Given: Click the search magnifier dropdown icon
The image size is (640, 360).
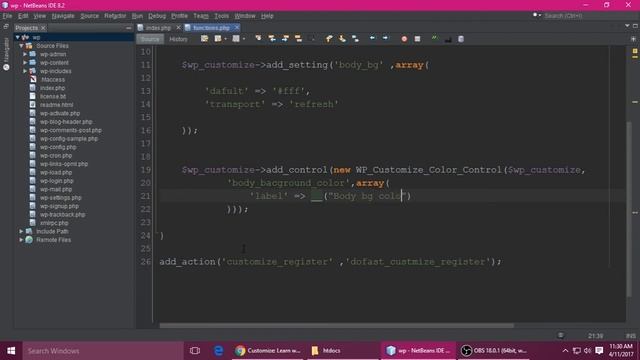Looking at the screenshot, I should (537, 15).
